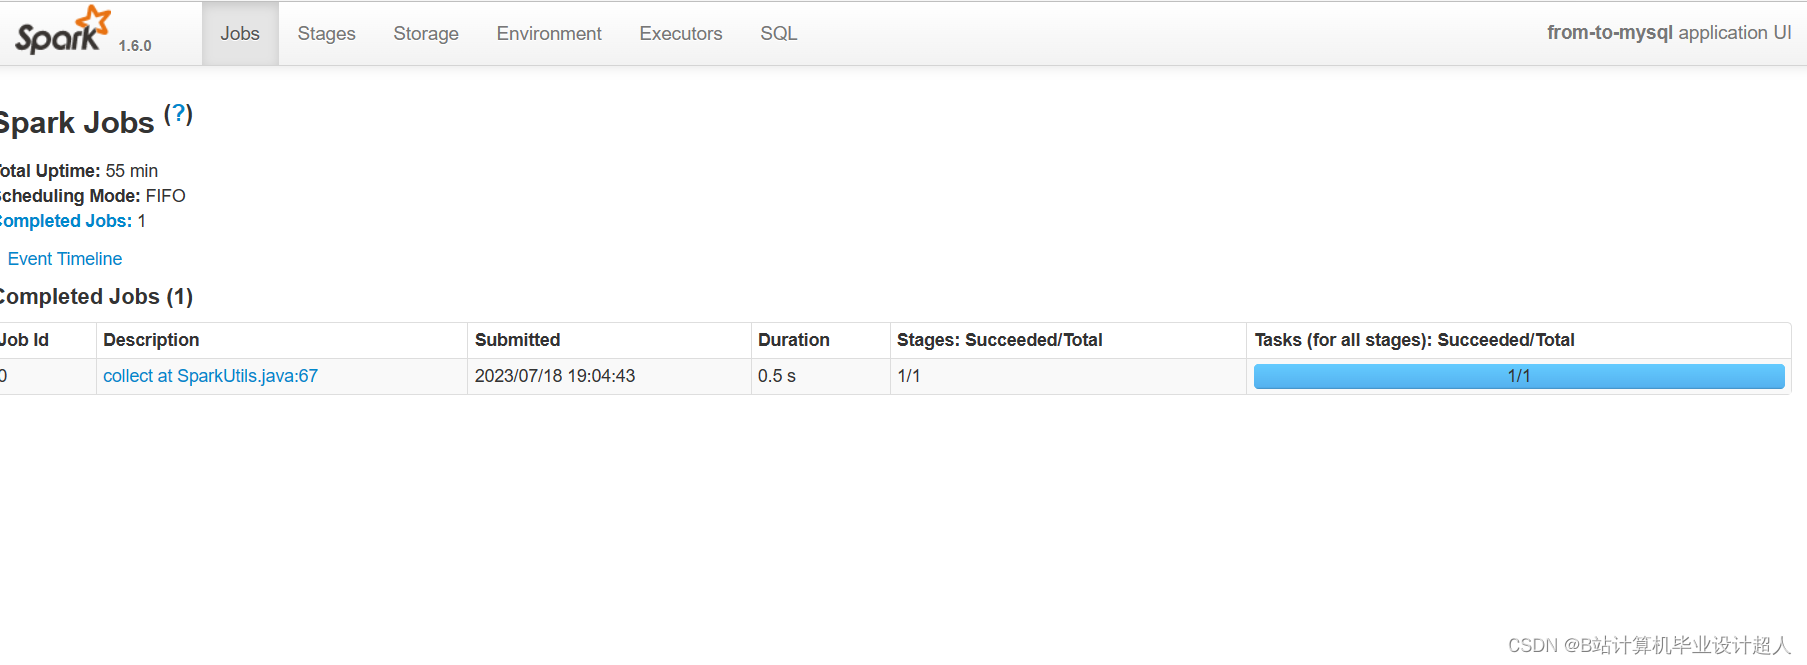Click the Completed Jobs (1) heading
The width and height of the screenshot is (1807, 665).
click(x=96, y=297)
